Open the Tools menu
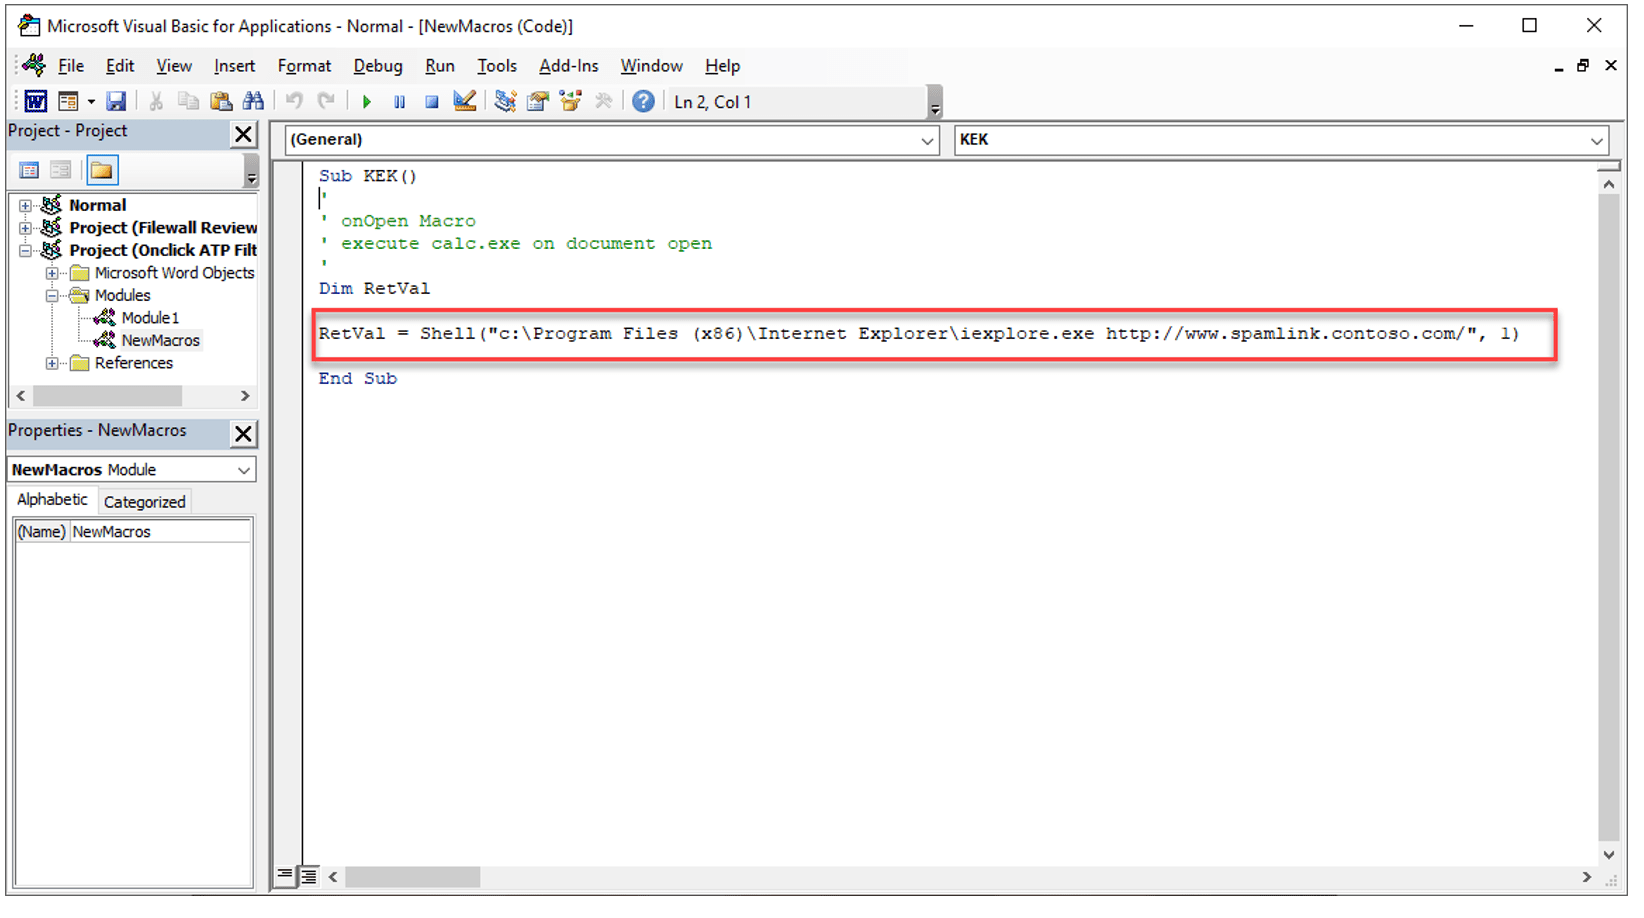This screenshot has width=1644, height=918. point(497,66)
